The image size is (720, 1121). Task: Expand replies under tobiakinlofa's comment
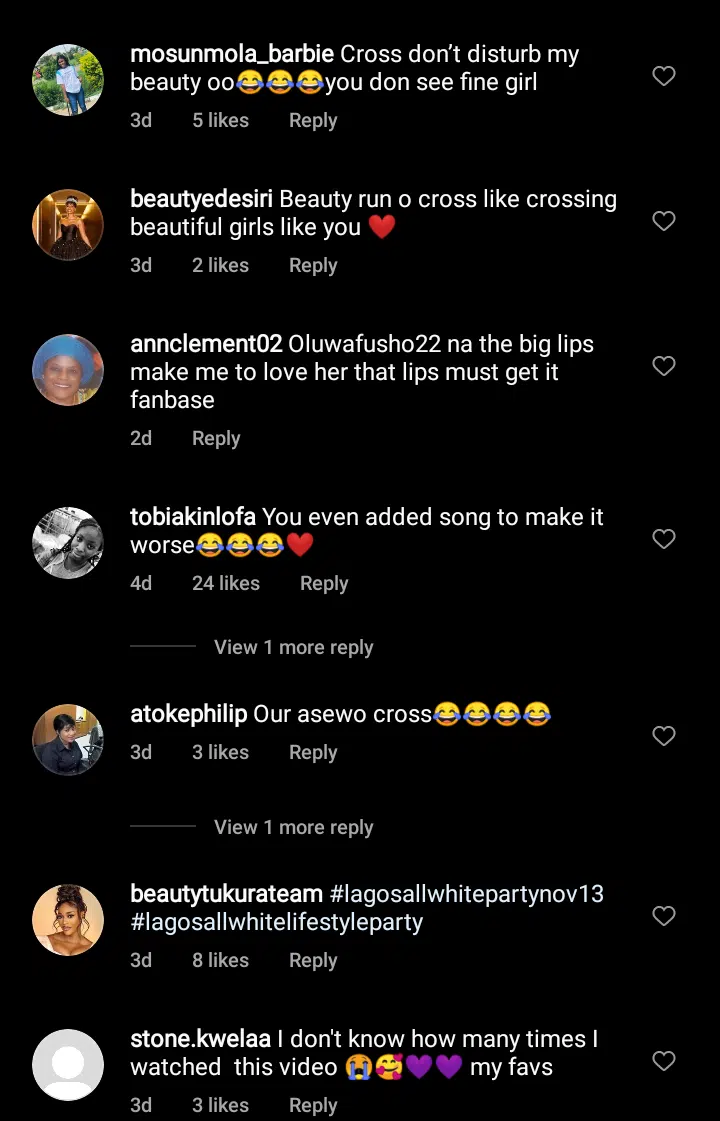(293, 647)
